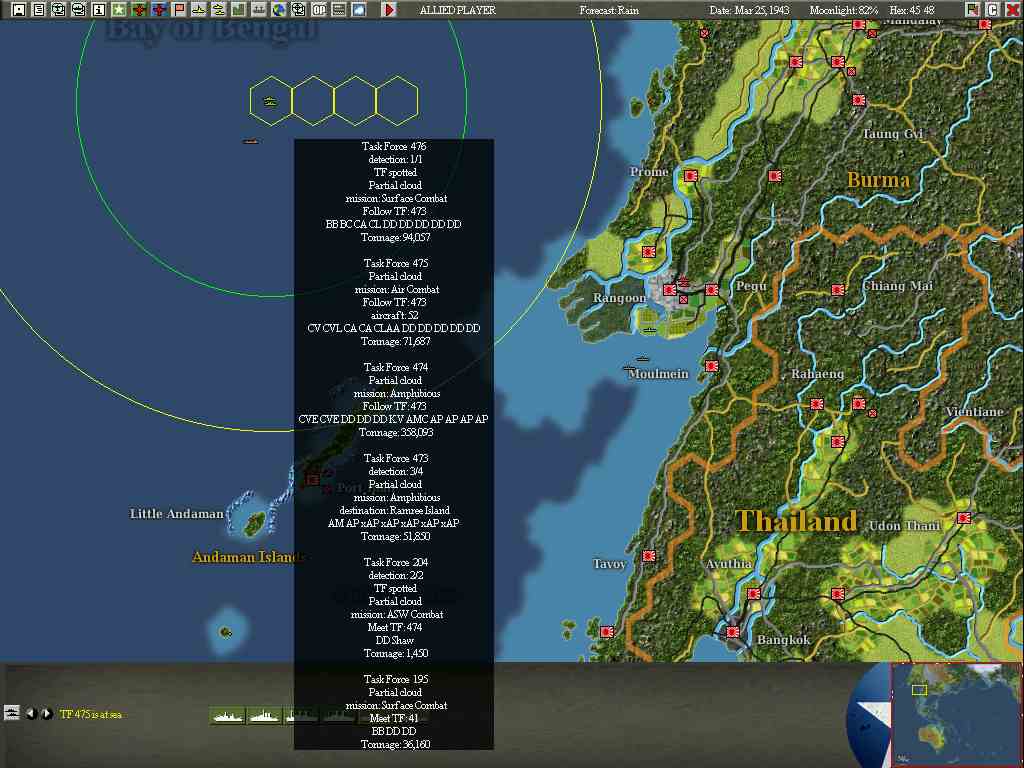The image size is (1024, 768).
Task: Click the red end-turn arrow
Action: [389, 10]
